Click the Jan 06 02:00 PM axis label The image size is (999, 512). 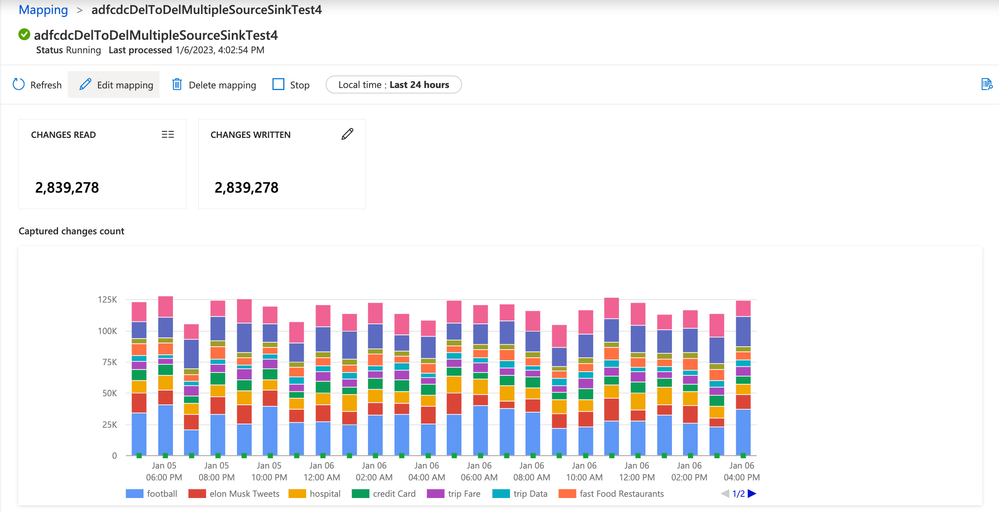(x=690, y=471)
